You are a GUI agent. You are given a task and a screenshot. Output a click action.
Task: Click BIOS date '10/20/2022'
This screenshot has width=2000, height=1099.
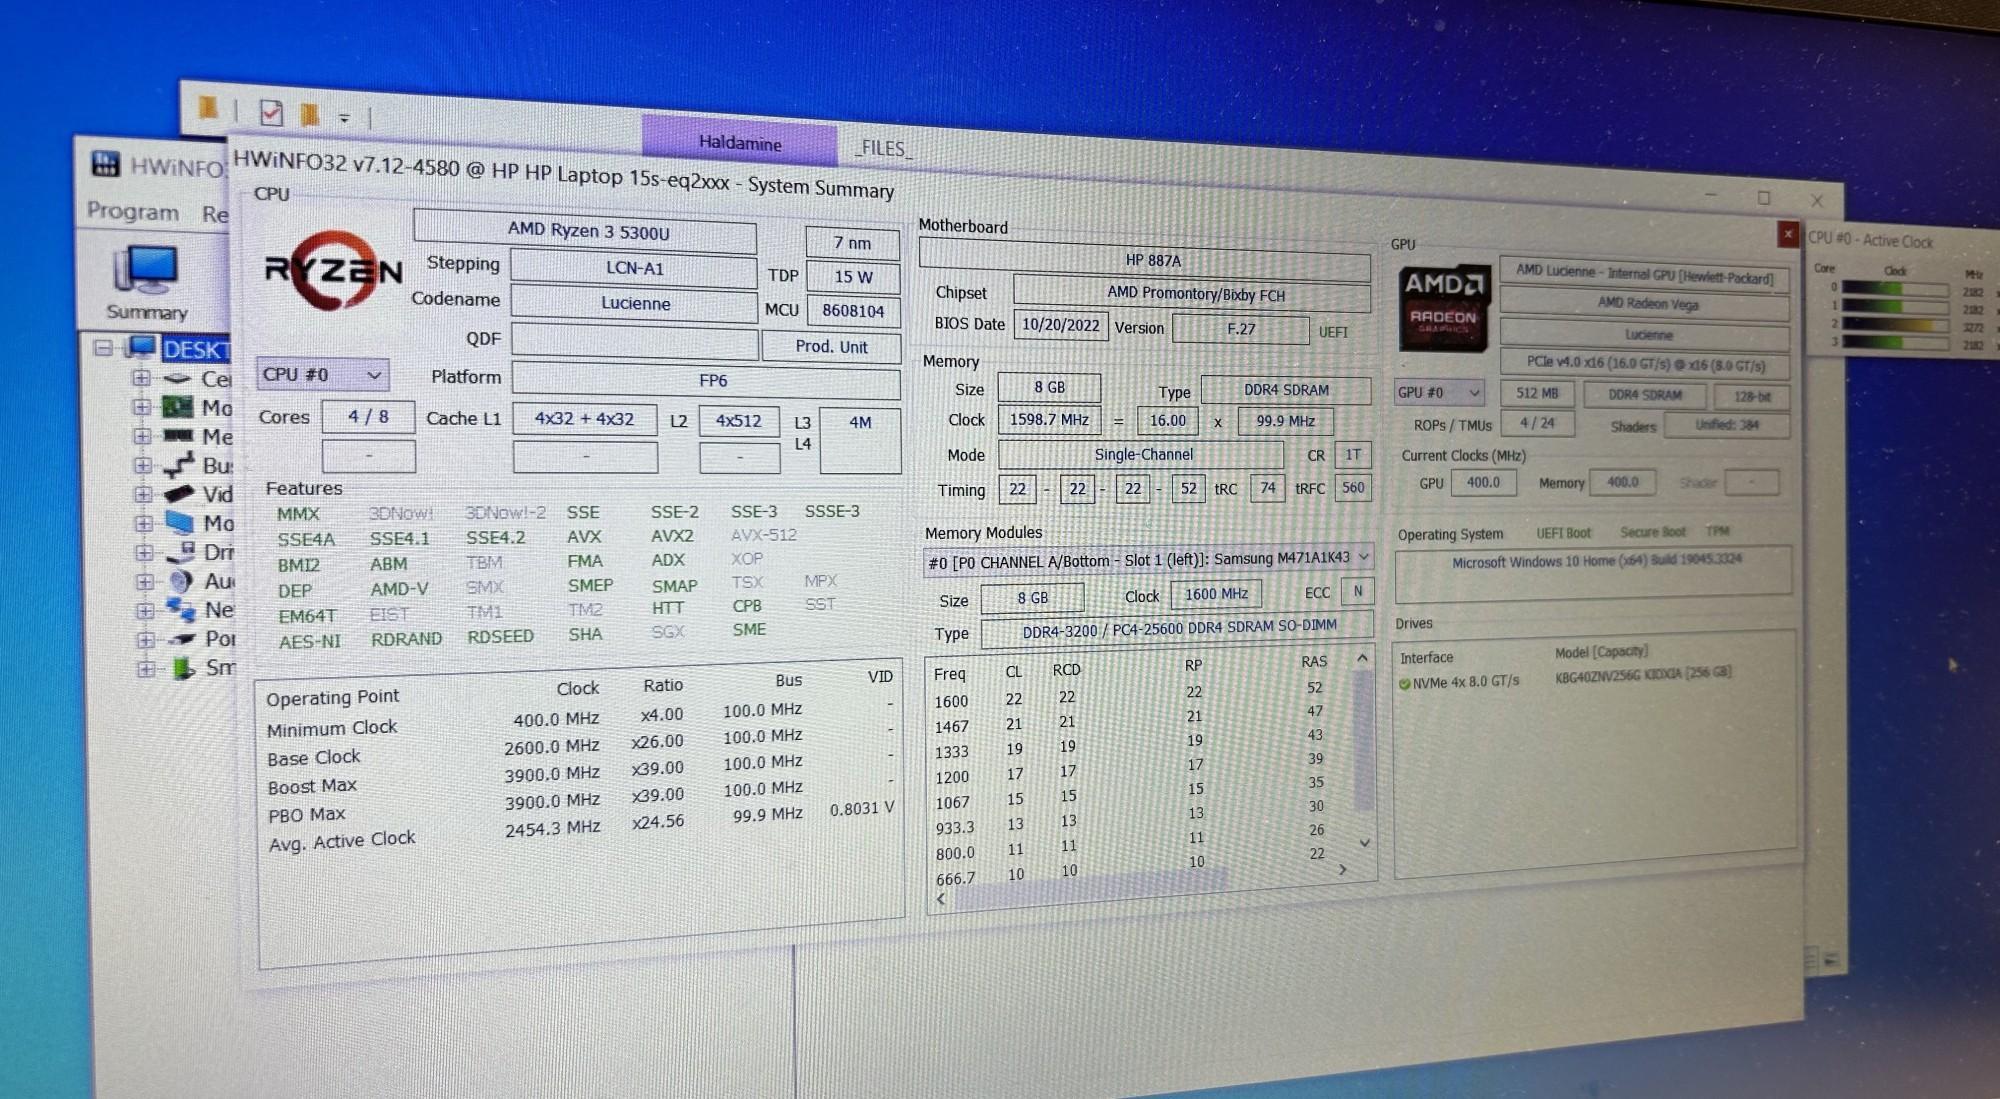(1060, 325)
